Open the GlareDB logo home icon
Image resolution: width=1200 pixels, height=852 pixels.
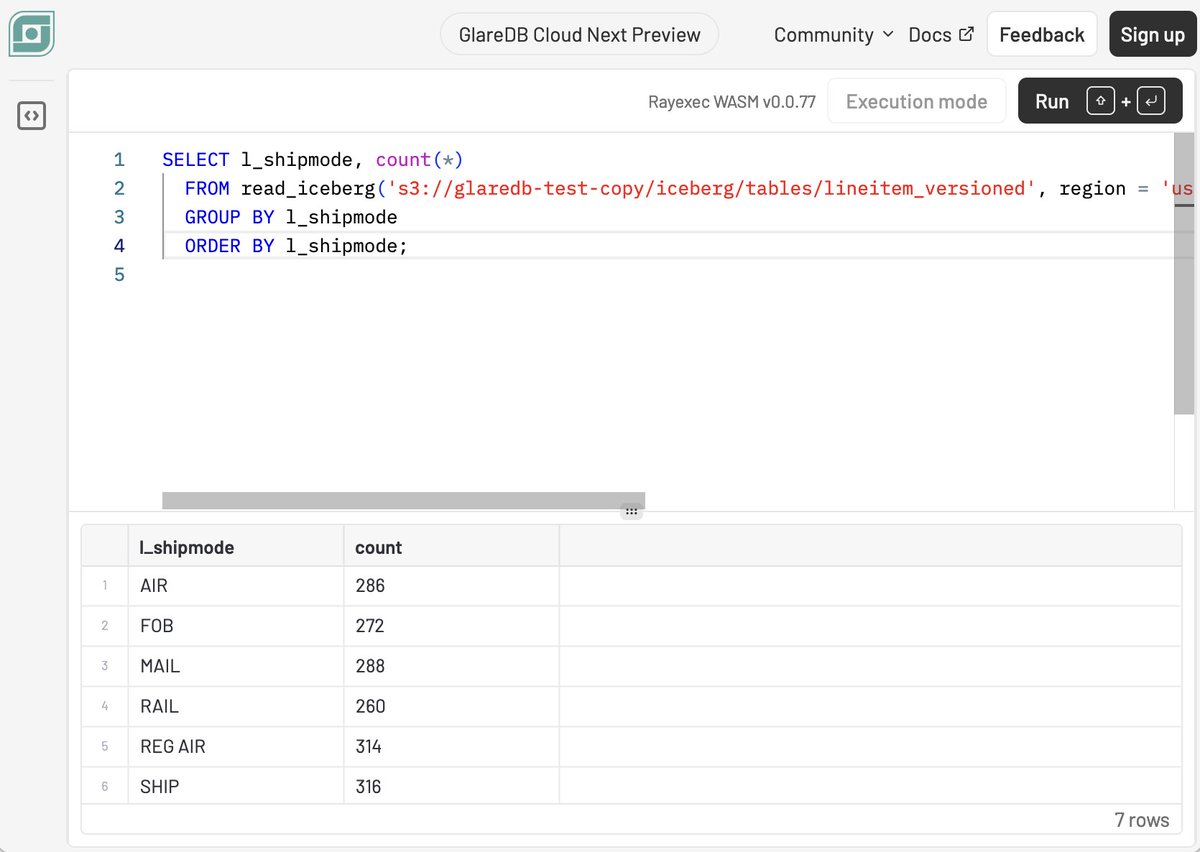31,35
